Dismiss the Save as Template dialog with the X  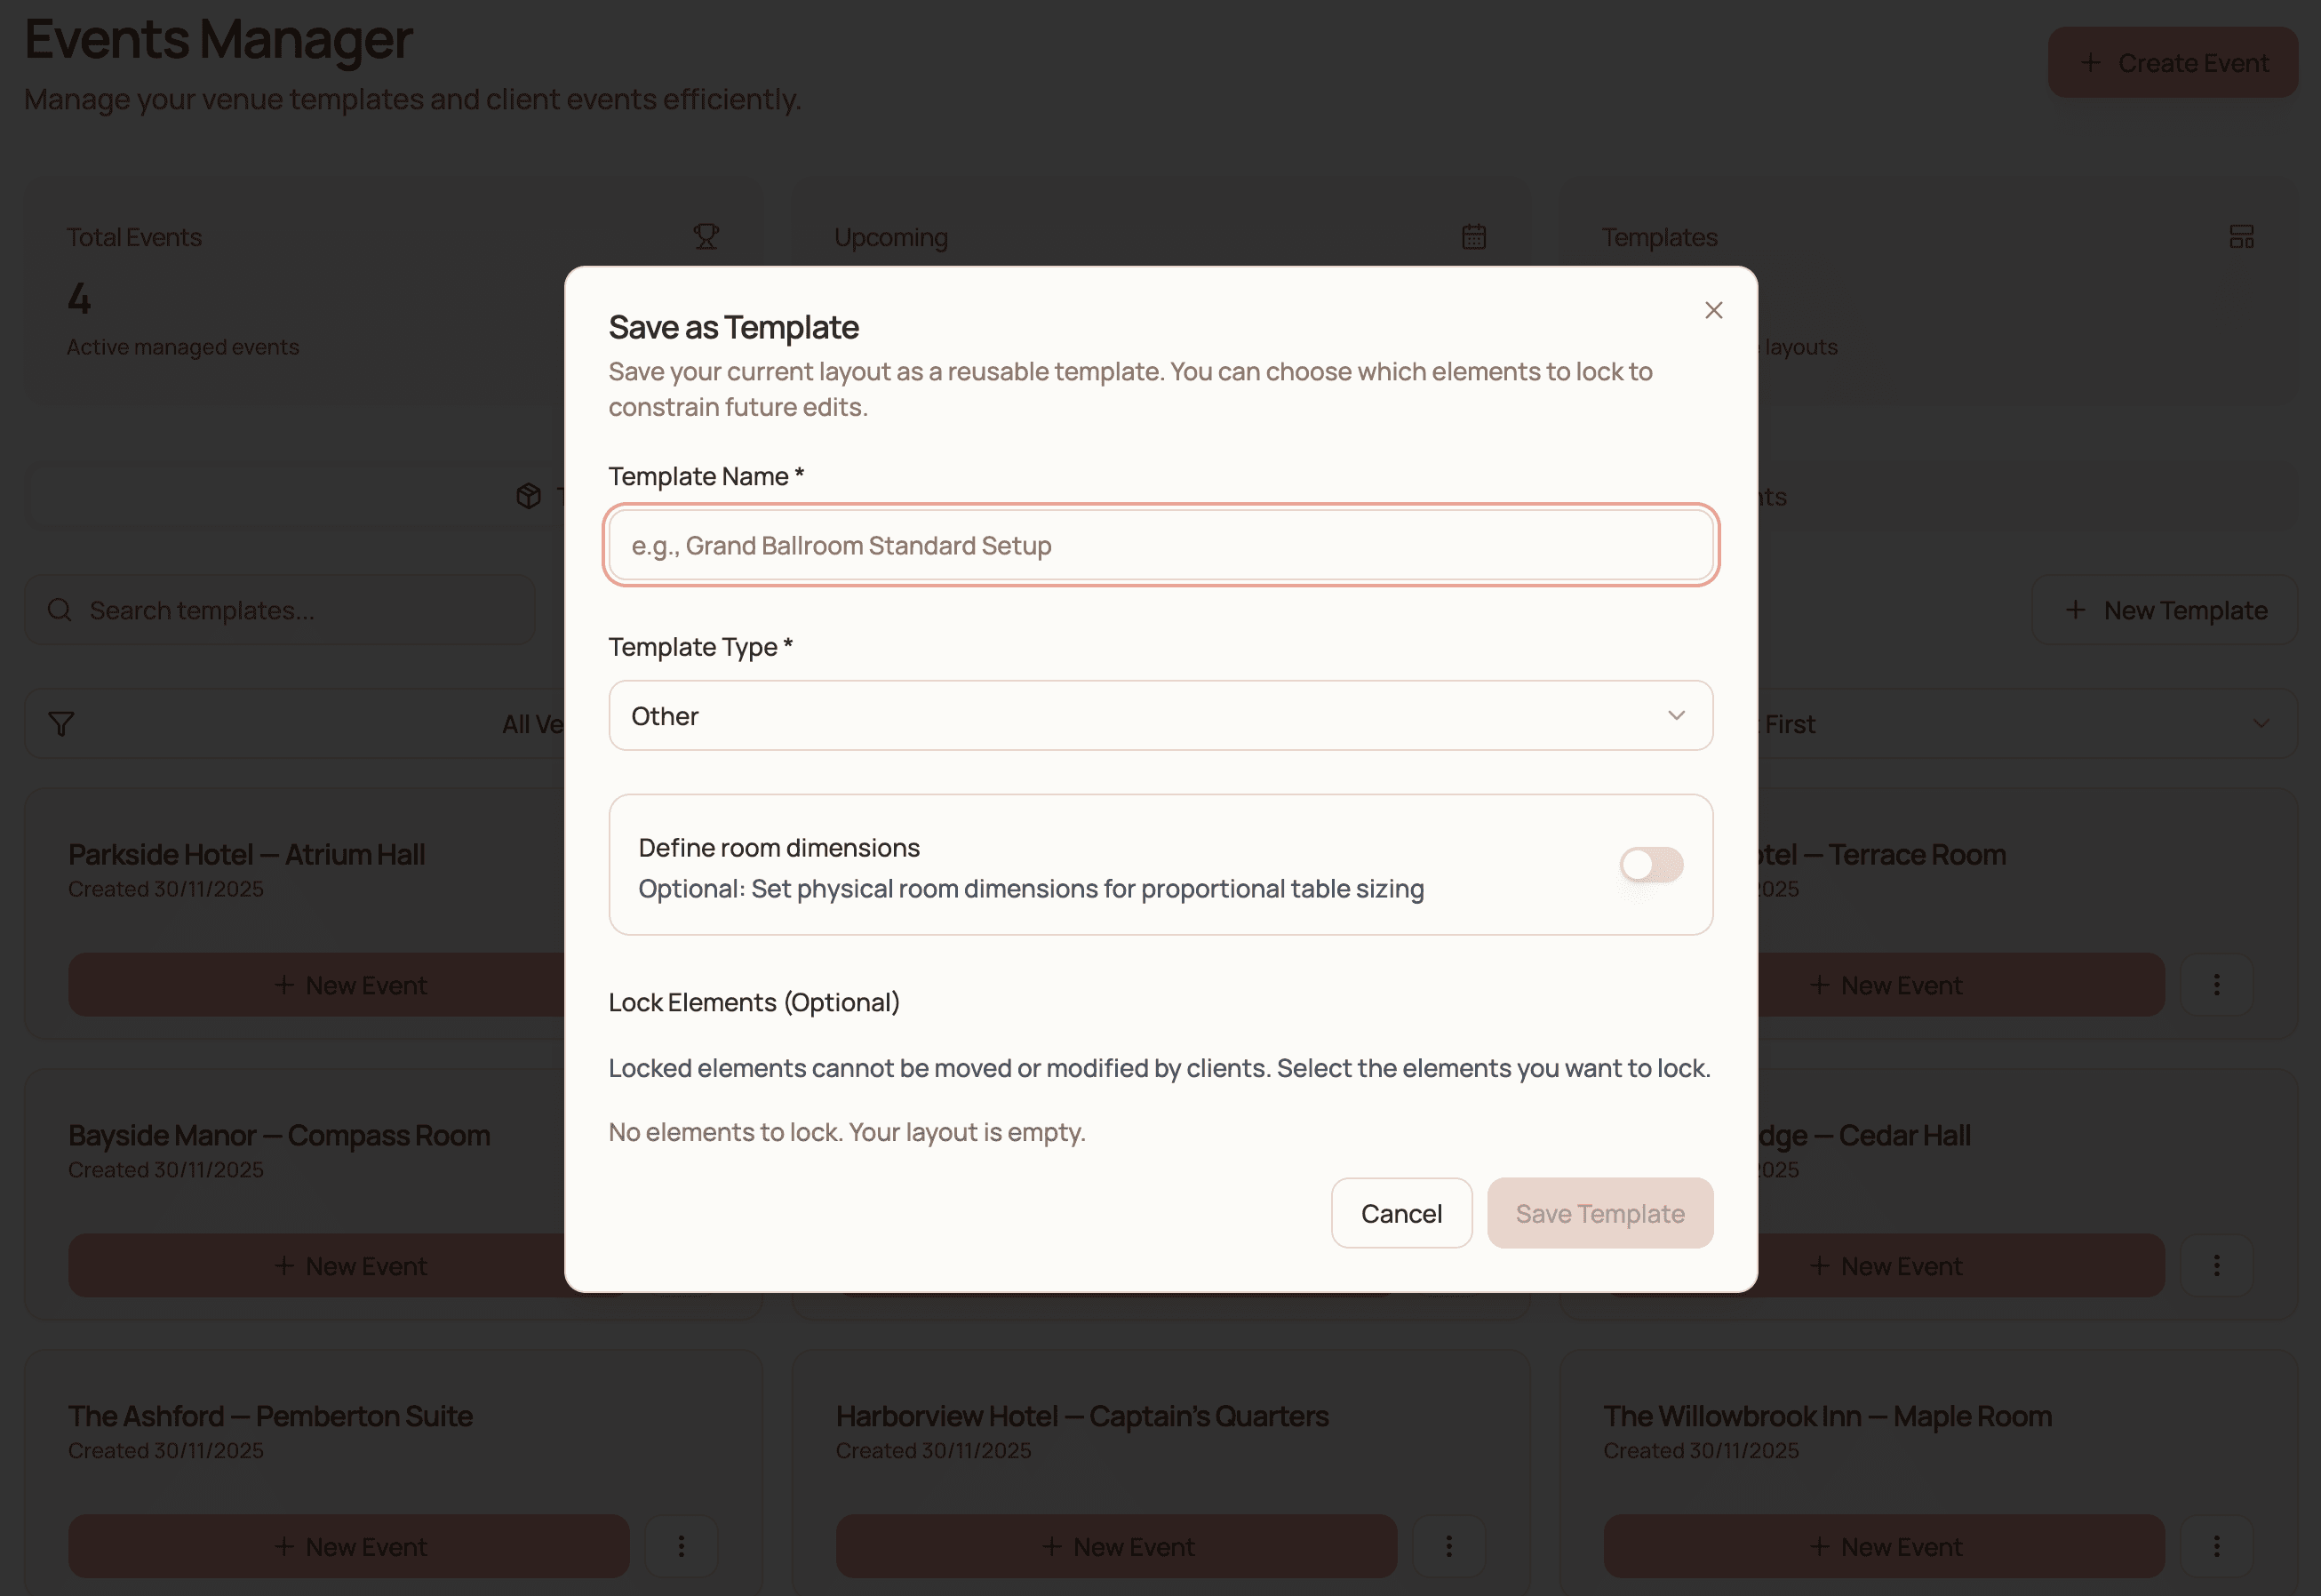pos(1713,310)
